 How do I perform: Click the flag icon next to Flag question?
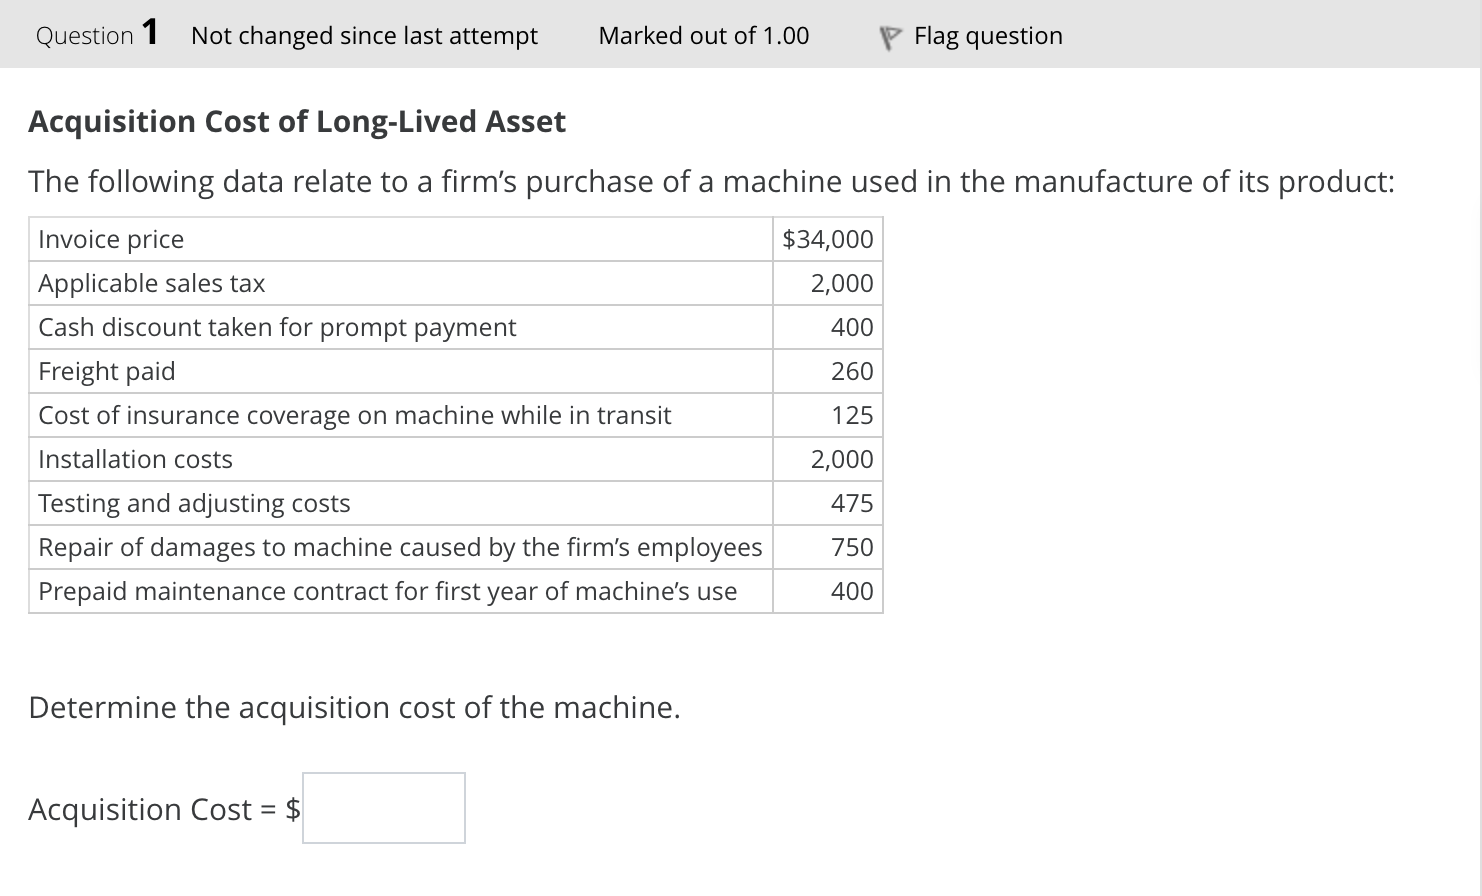[888, 35]
